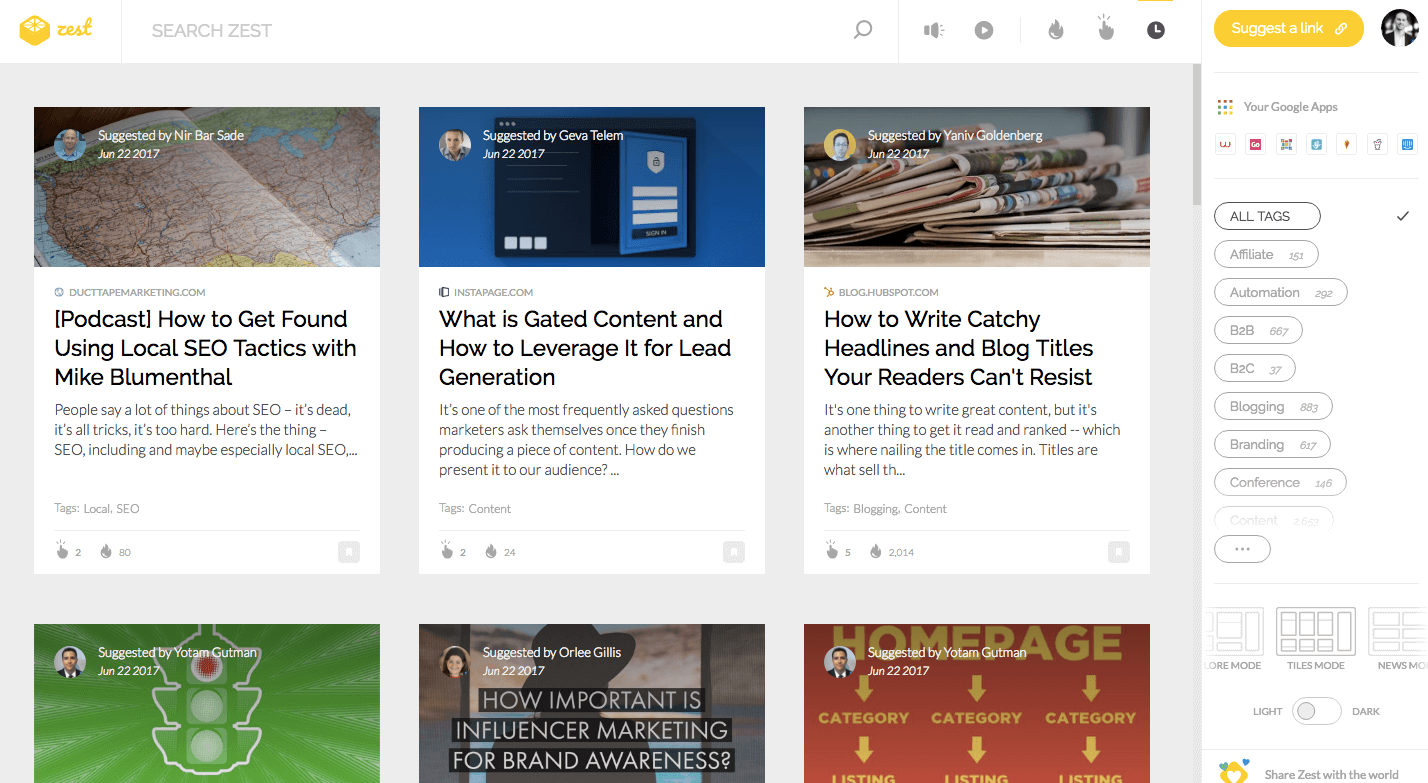Filter by the Blogging tag
The height and width of the screenshot is (783, 1428).
[x=1273, y=406]
